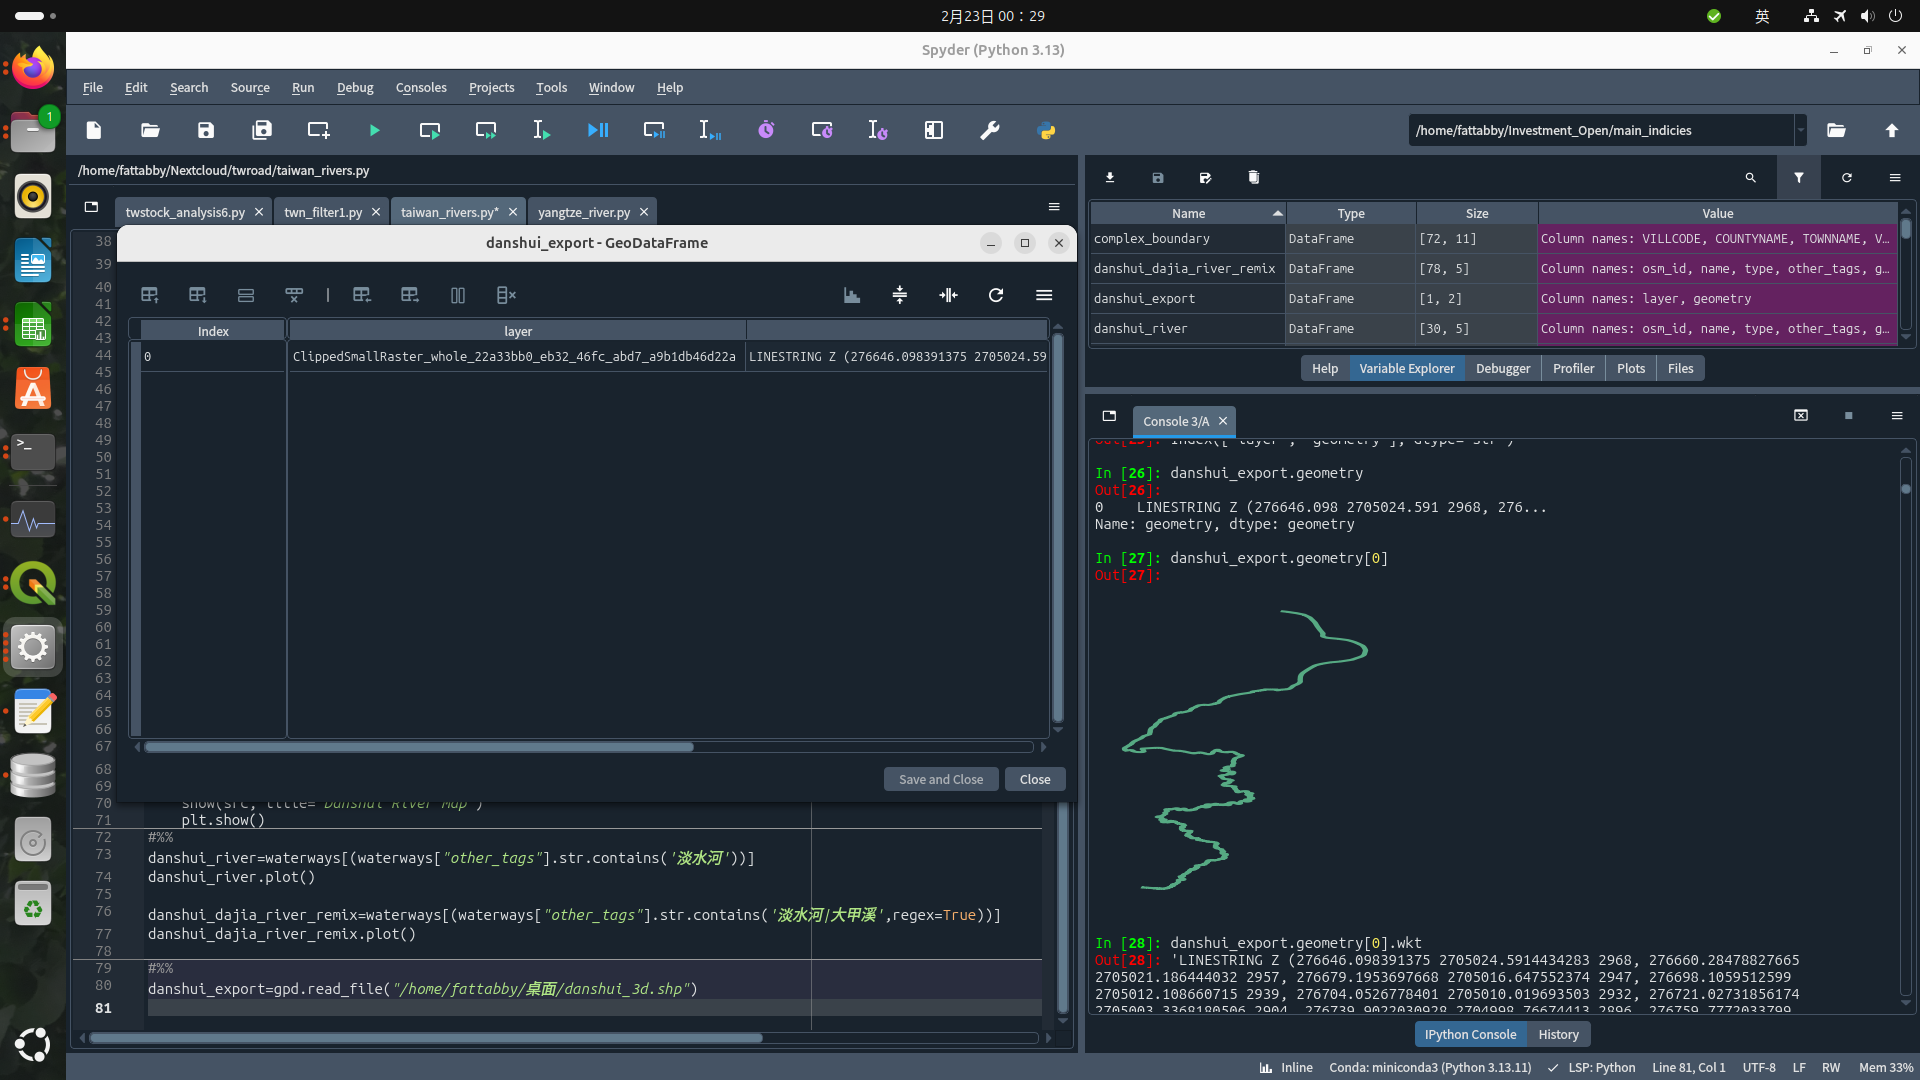1920x1080 pixels.
Task: Click the dataframe horizontal scrollbar handle
Action: pyautogui.click(x=418, y=747)
